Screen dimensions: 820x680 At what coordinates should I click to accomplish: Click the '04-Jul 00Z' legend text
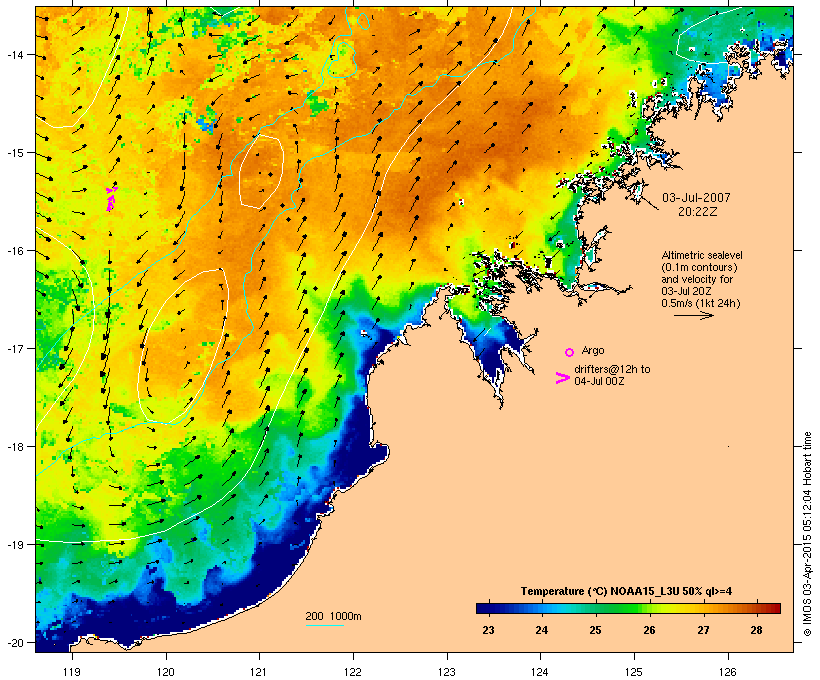(x=599, y=381)
